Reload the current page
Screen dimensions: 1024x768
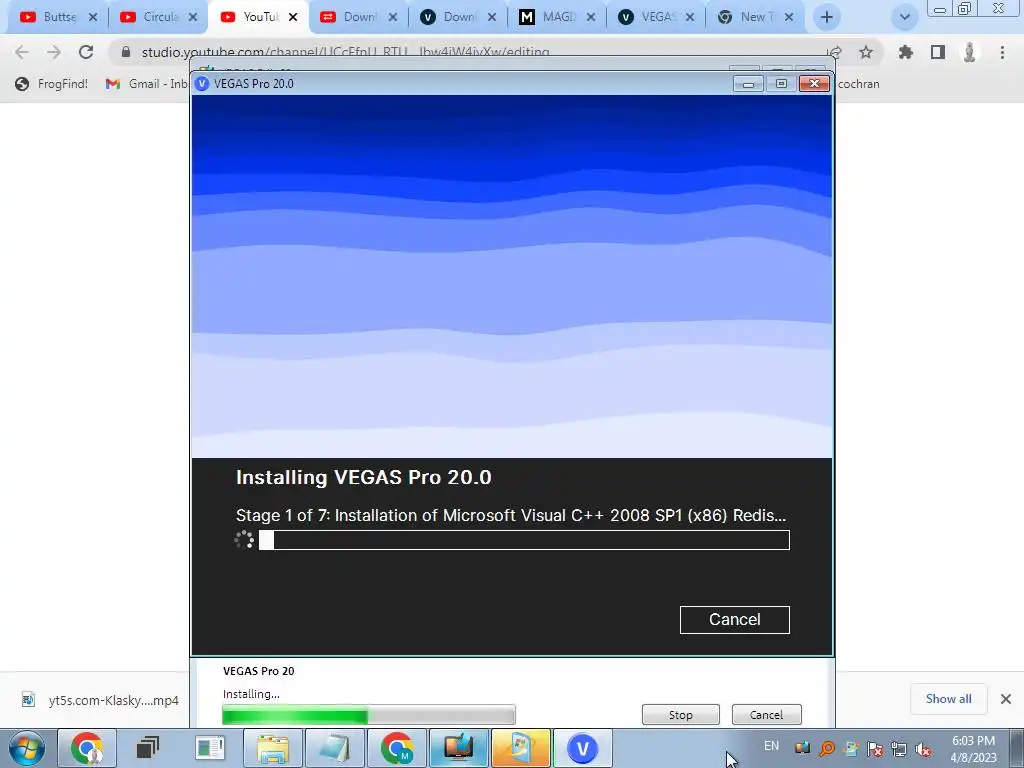(86, 52)
